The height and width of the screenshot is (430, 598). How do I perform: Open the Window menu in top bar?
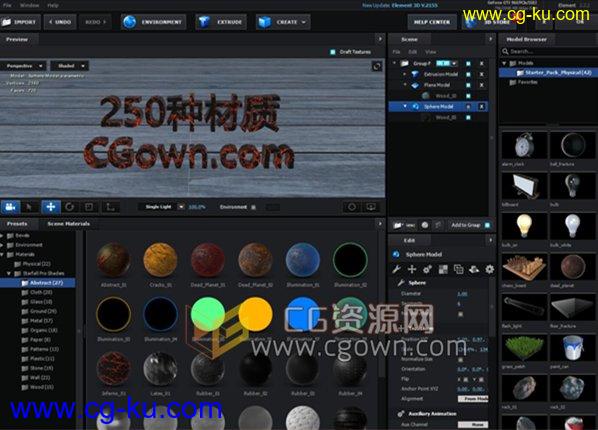tap(29, 5)
